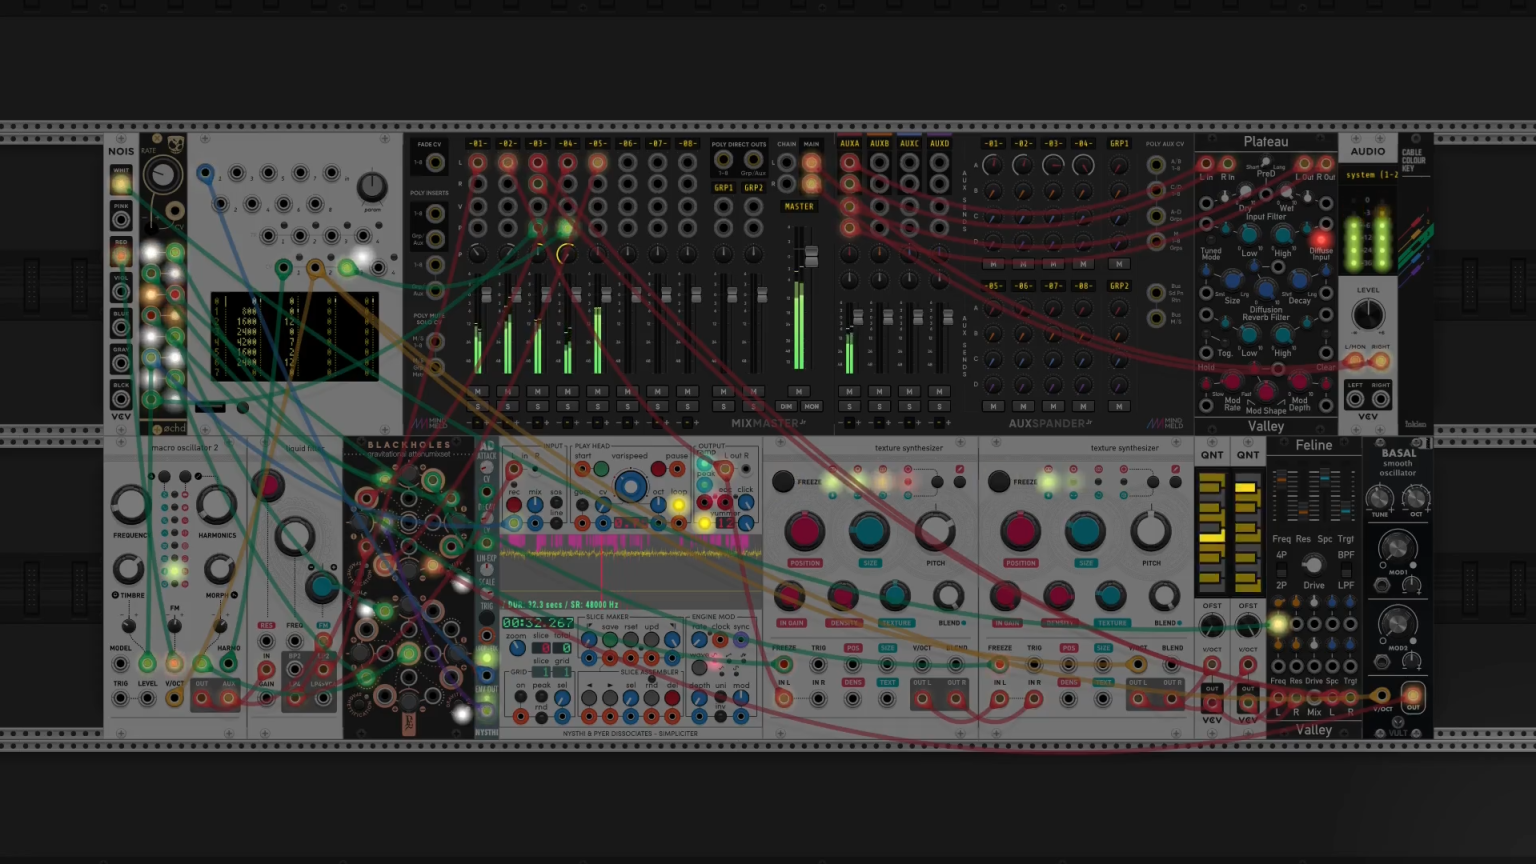Click the macro oscillator HARMONICS knob
Viewport: 1536px width, 864px height.
[x=216, y=505]
